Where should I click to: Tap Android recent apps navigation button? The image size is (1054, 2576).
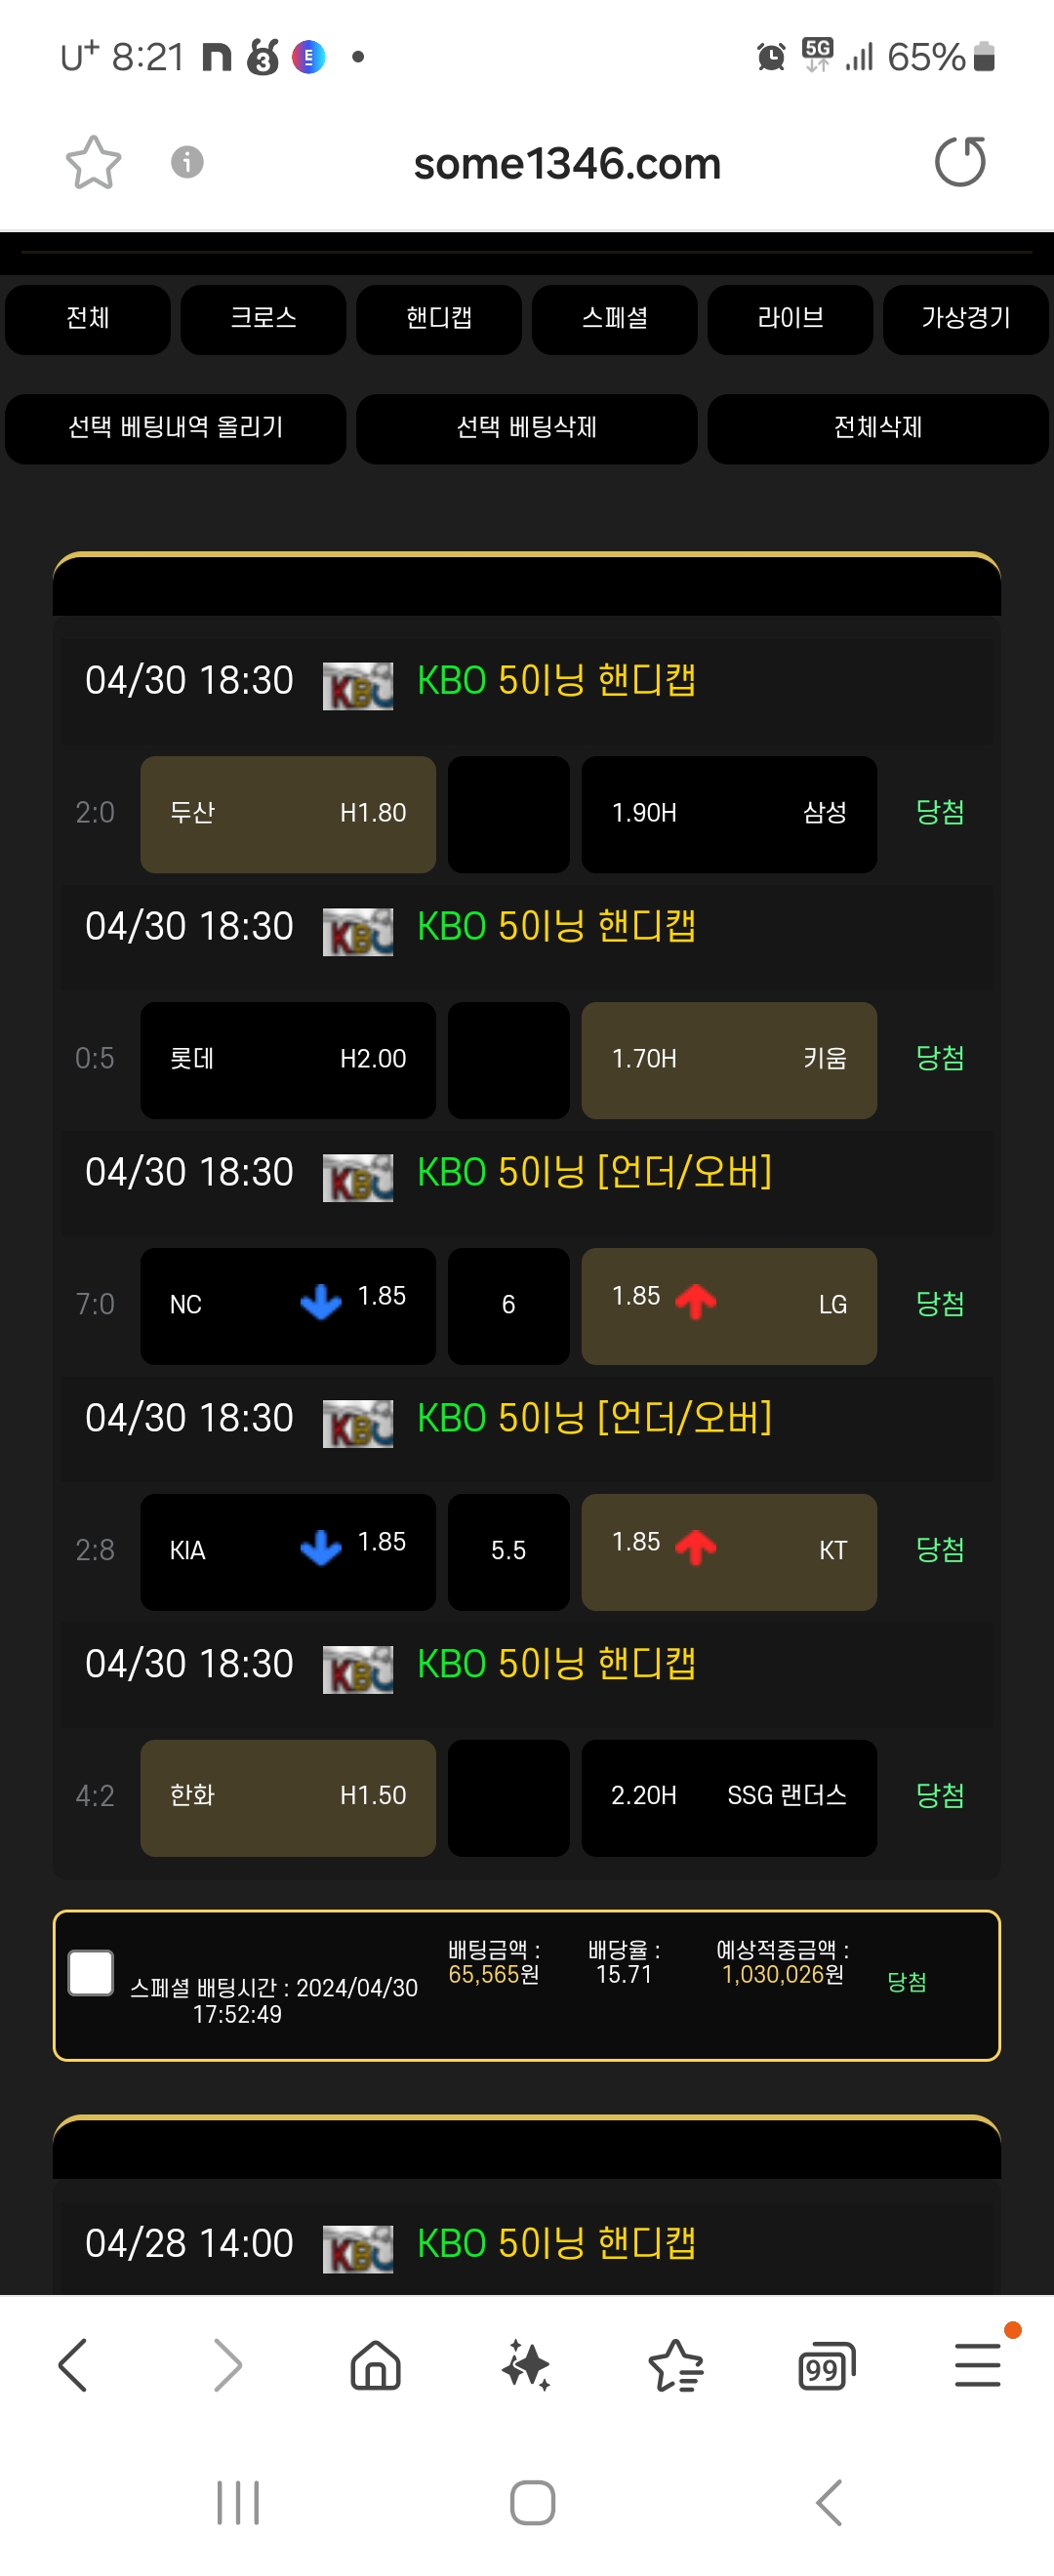(x=238, y=2502)
